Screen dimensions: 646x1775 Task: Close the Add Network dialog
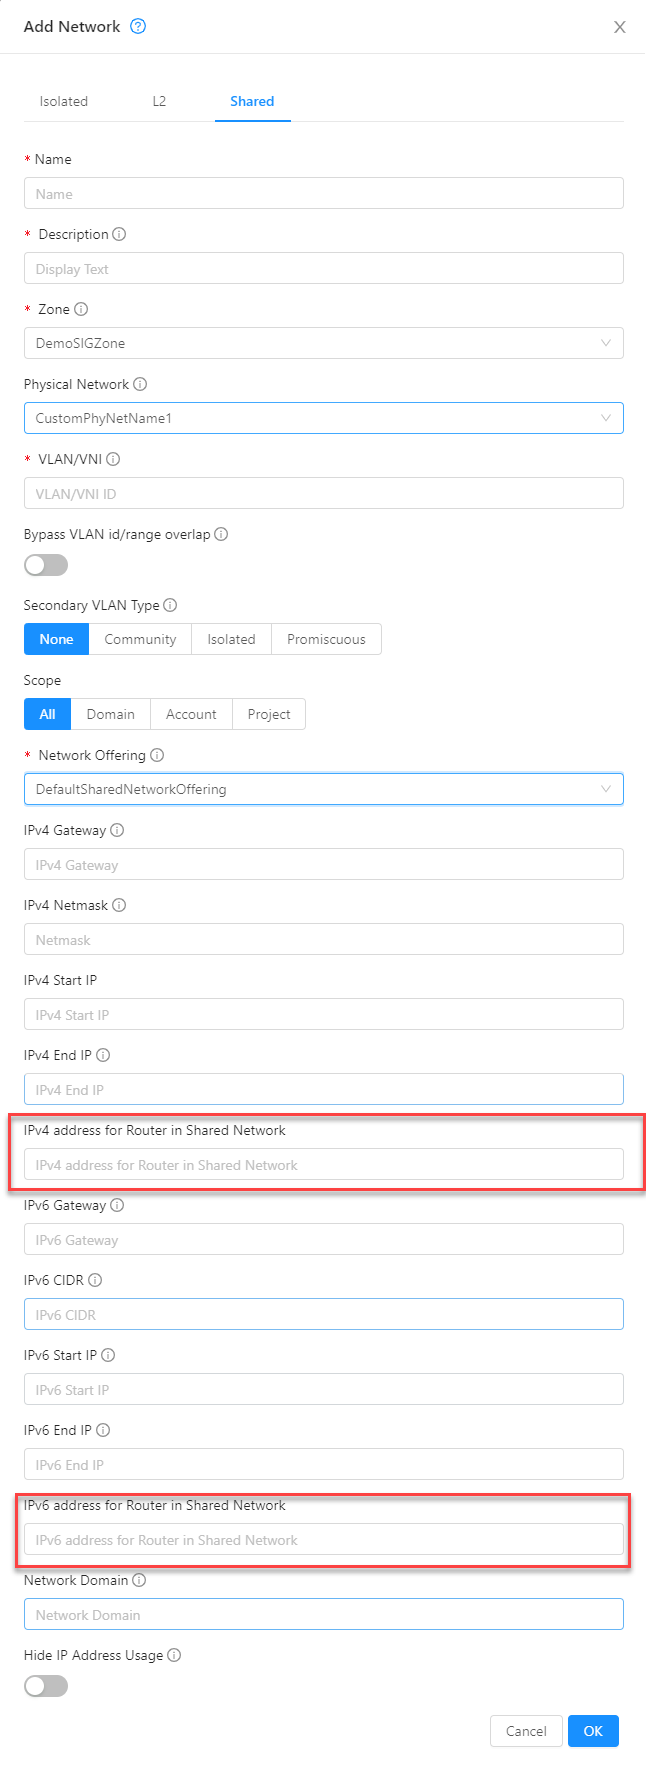click(x=620, y=27)
